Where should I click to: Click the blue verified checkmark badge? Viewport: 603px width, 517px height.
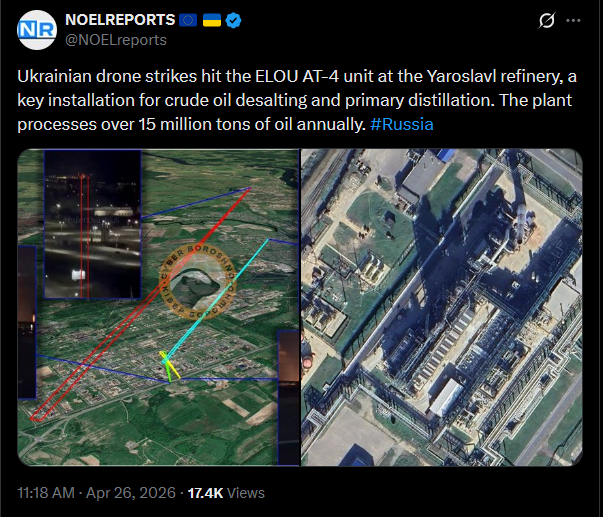(x=233, y=20)
